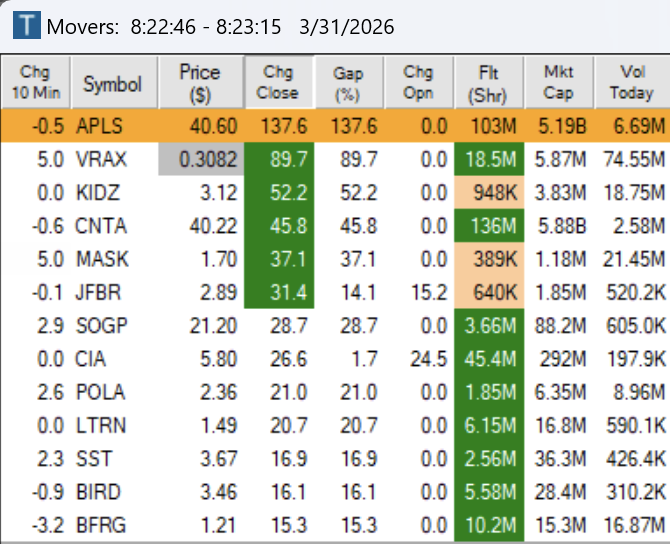Screen dimensions: 670x544
Task: Click CIA Gap value 1.7
Action: [x=364, y=359]
